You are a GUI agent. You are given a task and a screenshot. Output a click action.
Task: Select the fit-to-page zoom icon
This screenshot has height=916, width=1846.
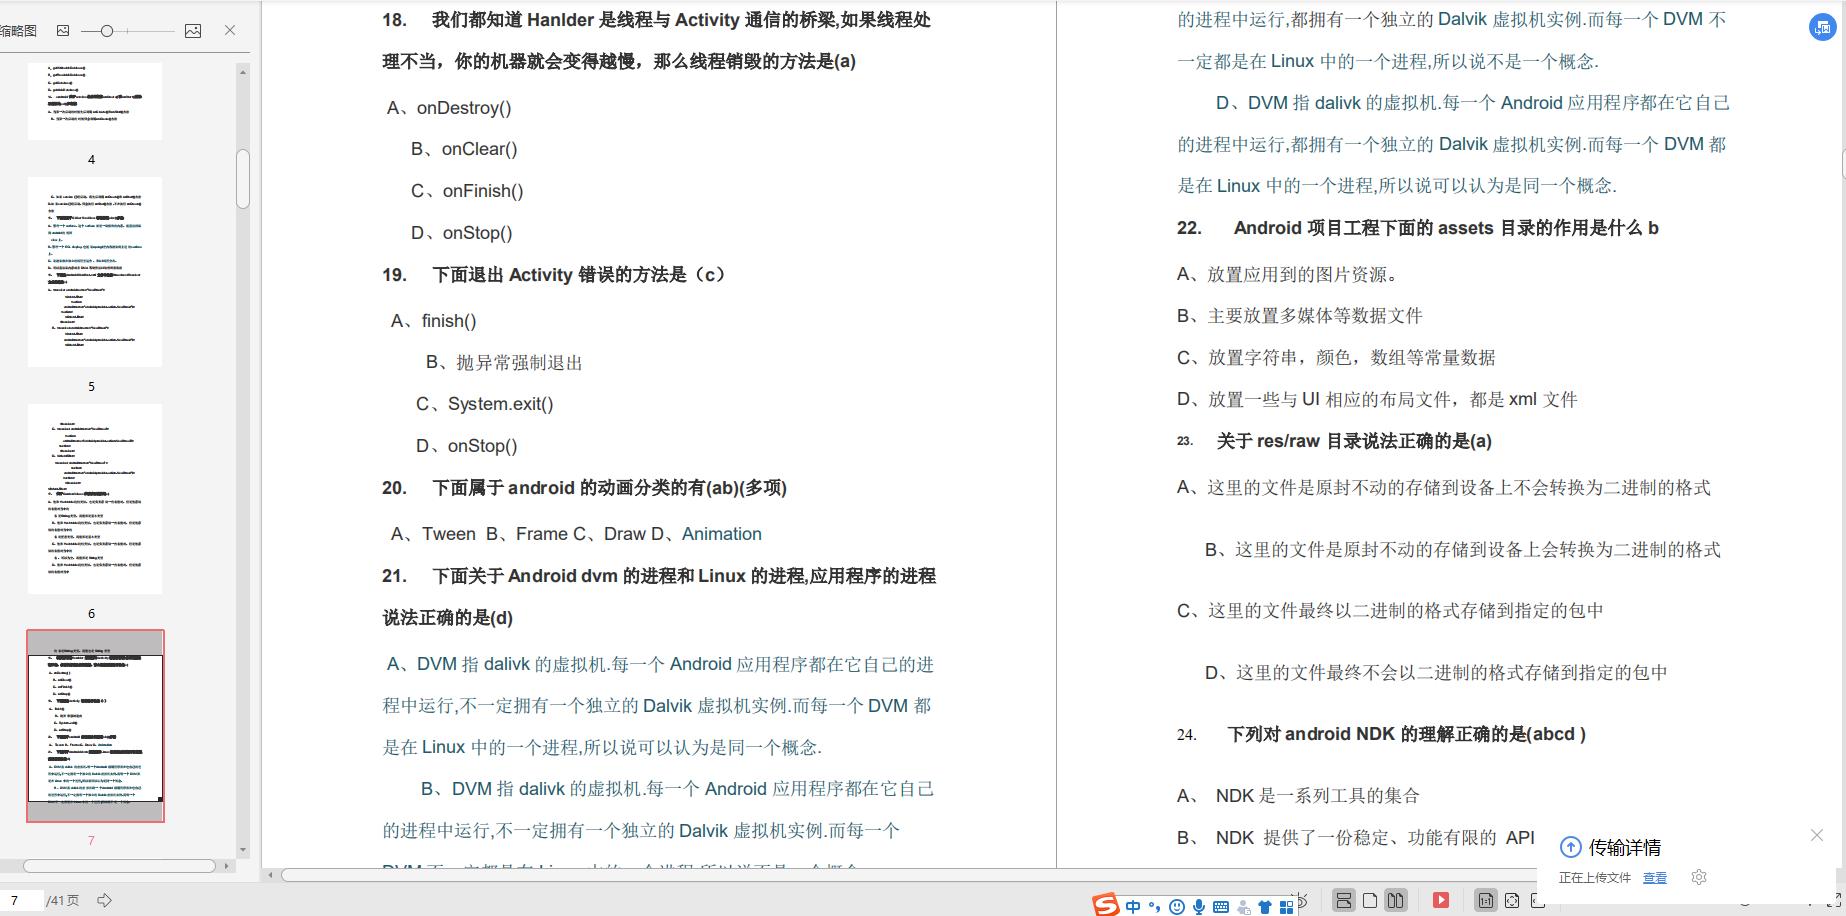1513,899
